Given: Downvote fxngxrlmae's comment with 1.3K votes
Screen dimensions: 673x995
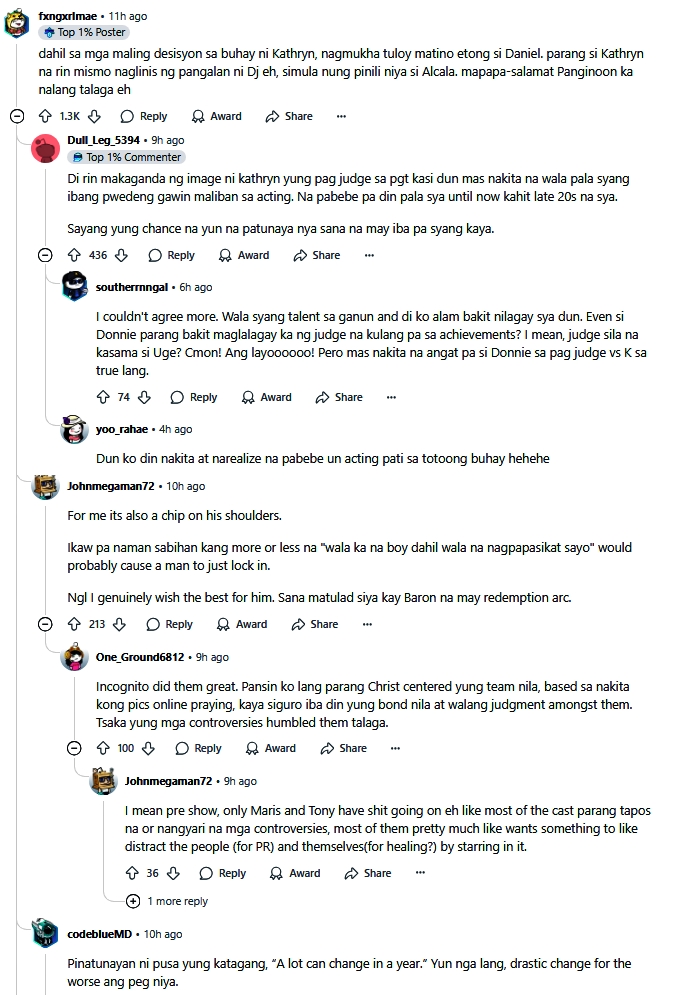Looking at the screenshot, I should tap(95, 116).
